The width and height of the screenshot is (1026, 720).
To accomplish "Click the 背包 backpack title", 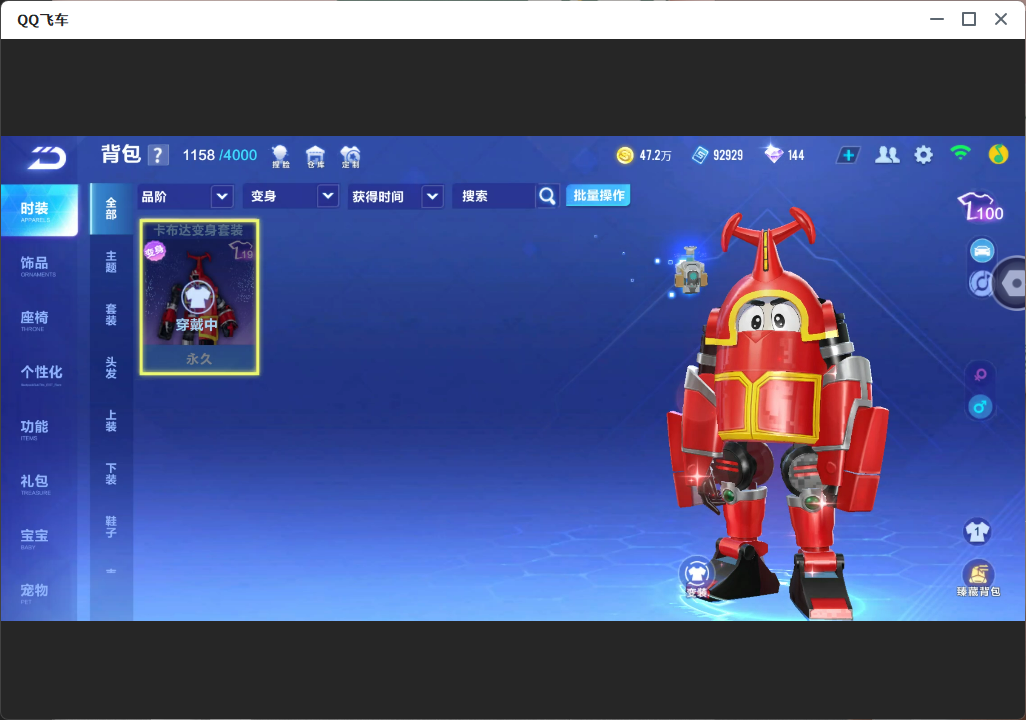I will click(x=121, y=154).
